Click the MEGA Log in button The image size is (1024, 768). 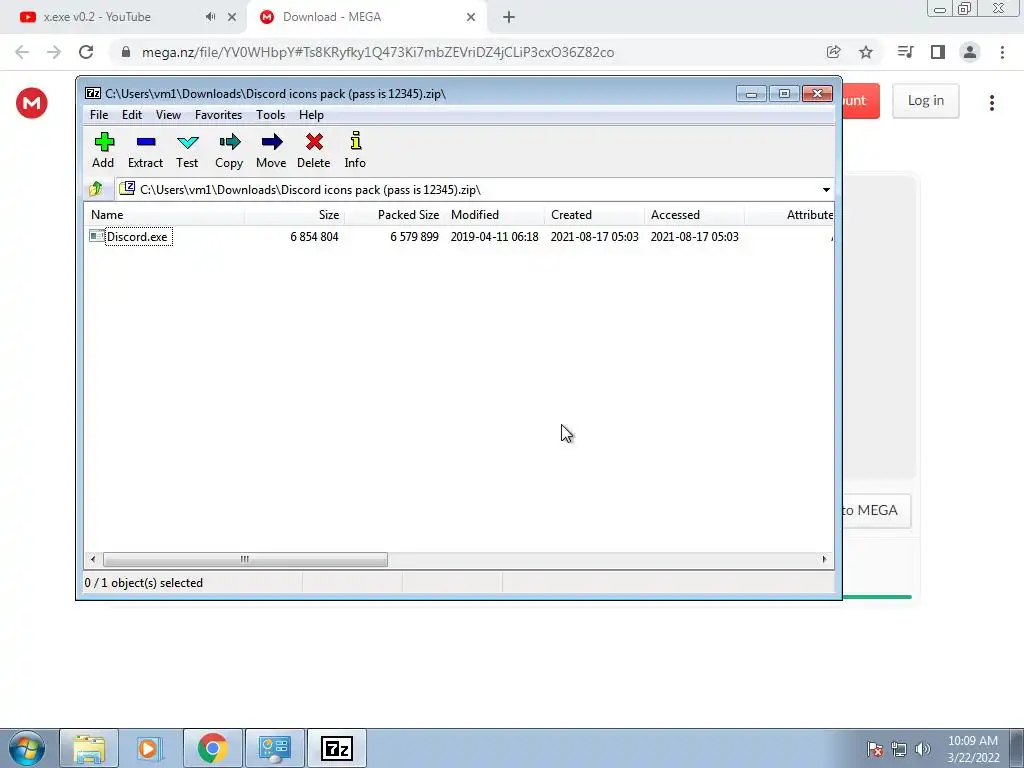(x=925, y=101)
